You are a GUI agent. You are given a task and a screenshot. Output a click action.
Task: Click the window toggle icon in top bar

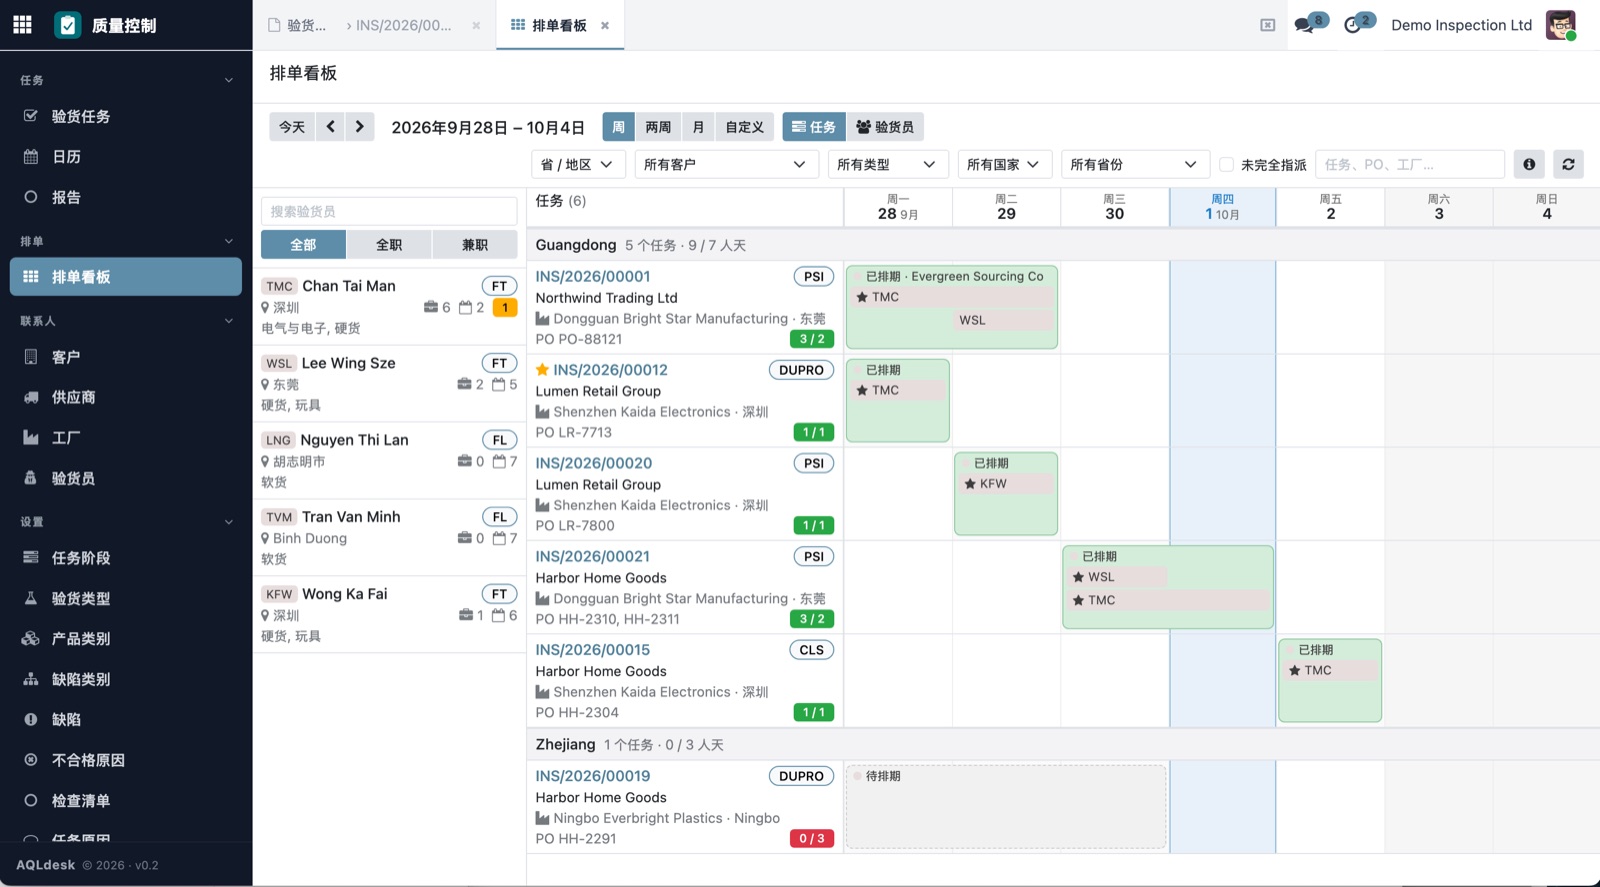1267,25
